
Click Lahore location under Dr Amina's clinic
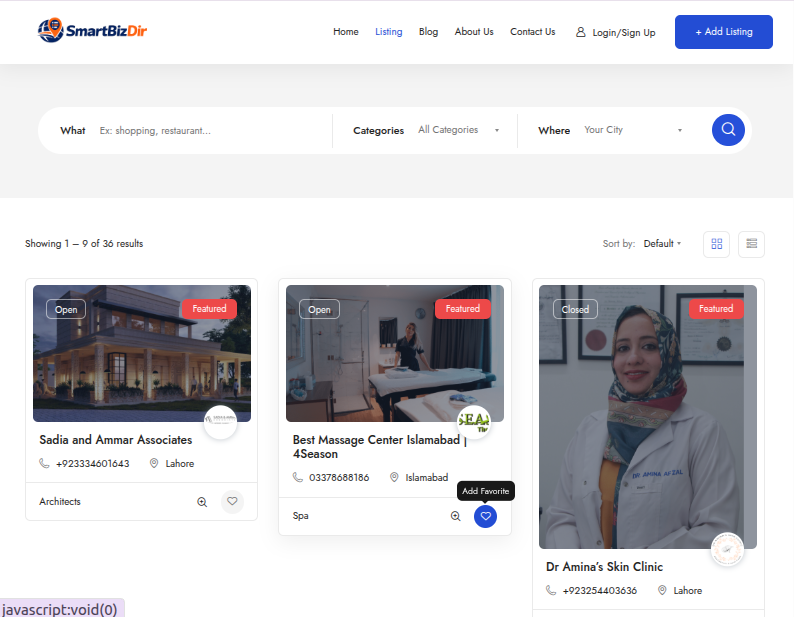(688, 591)
